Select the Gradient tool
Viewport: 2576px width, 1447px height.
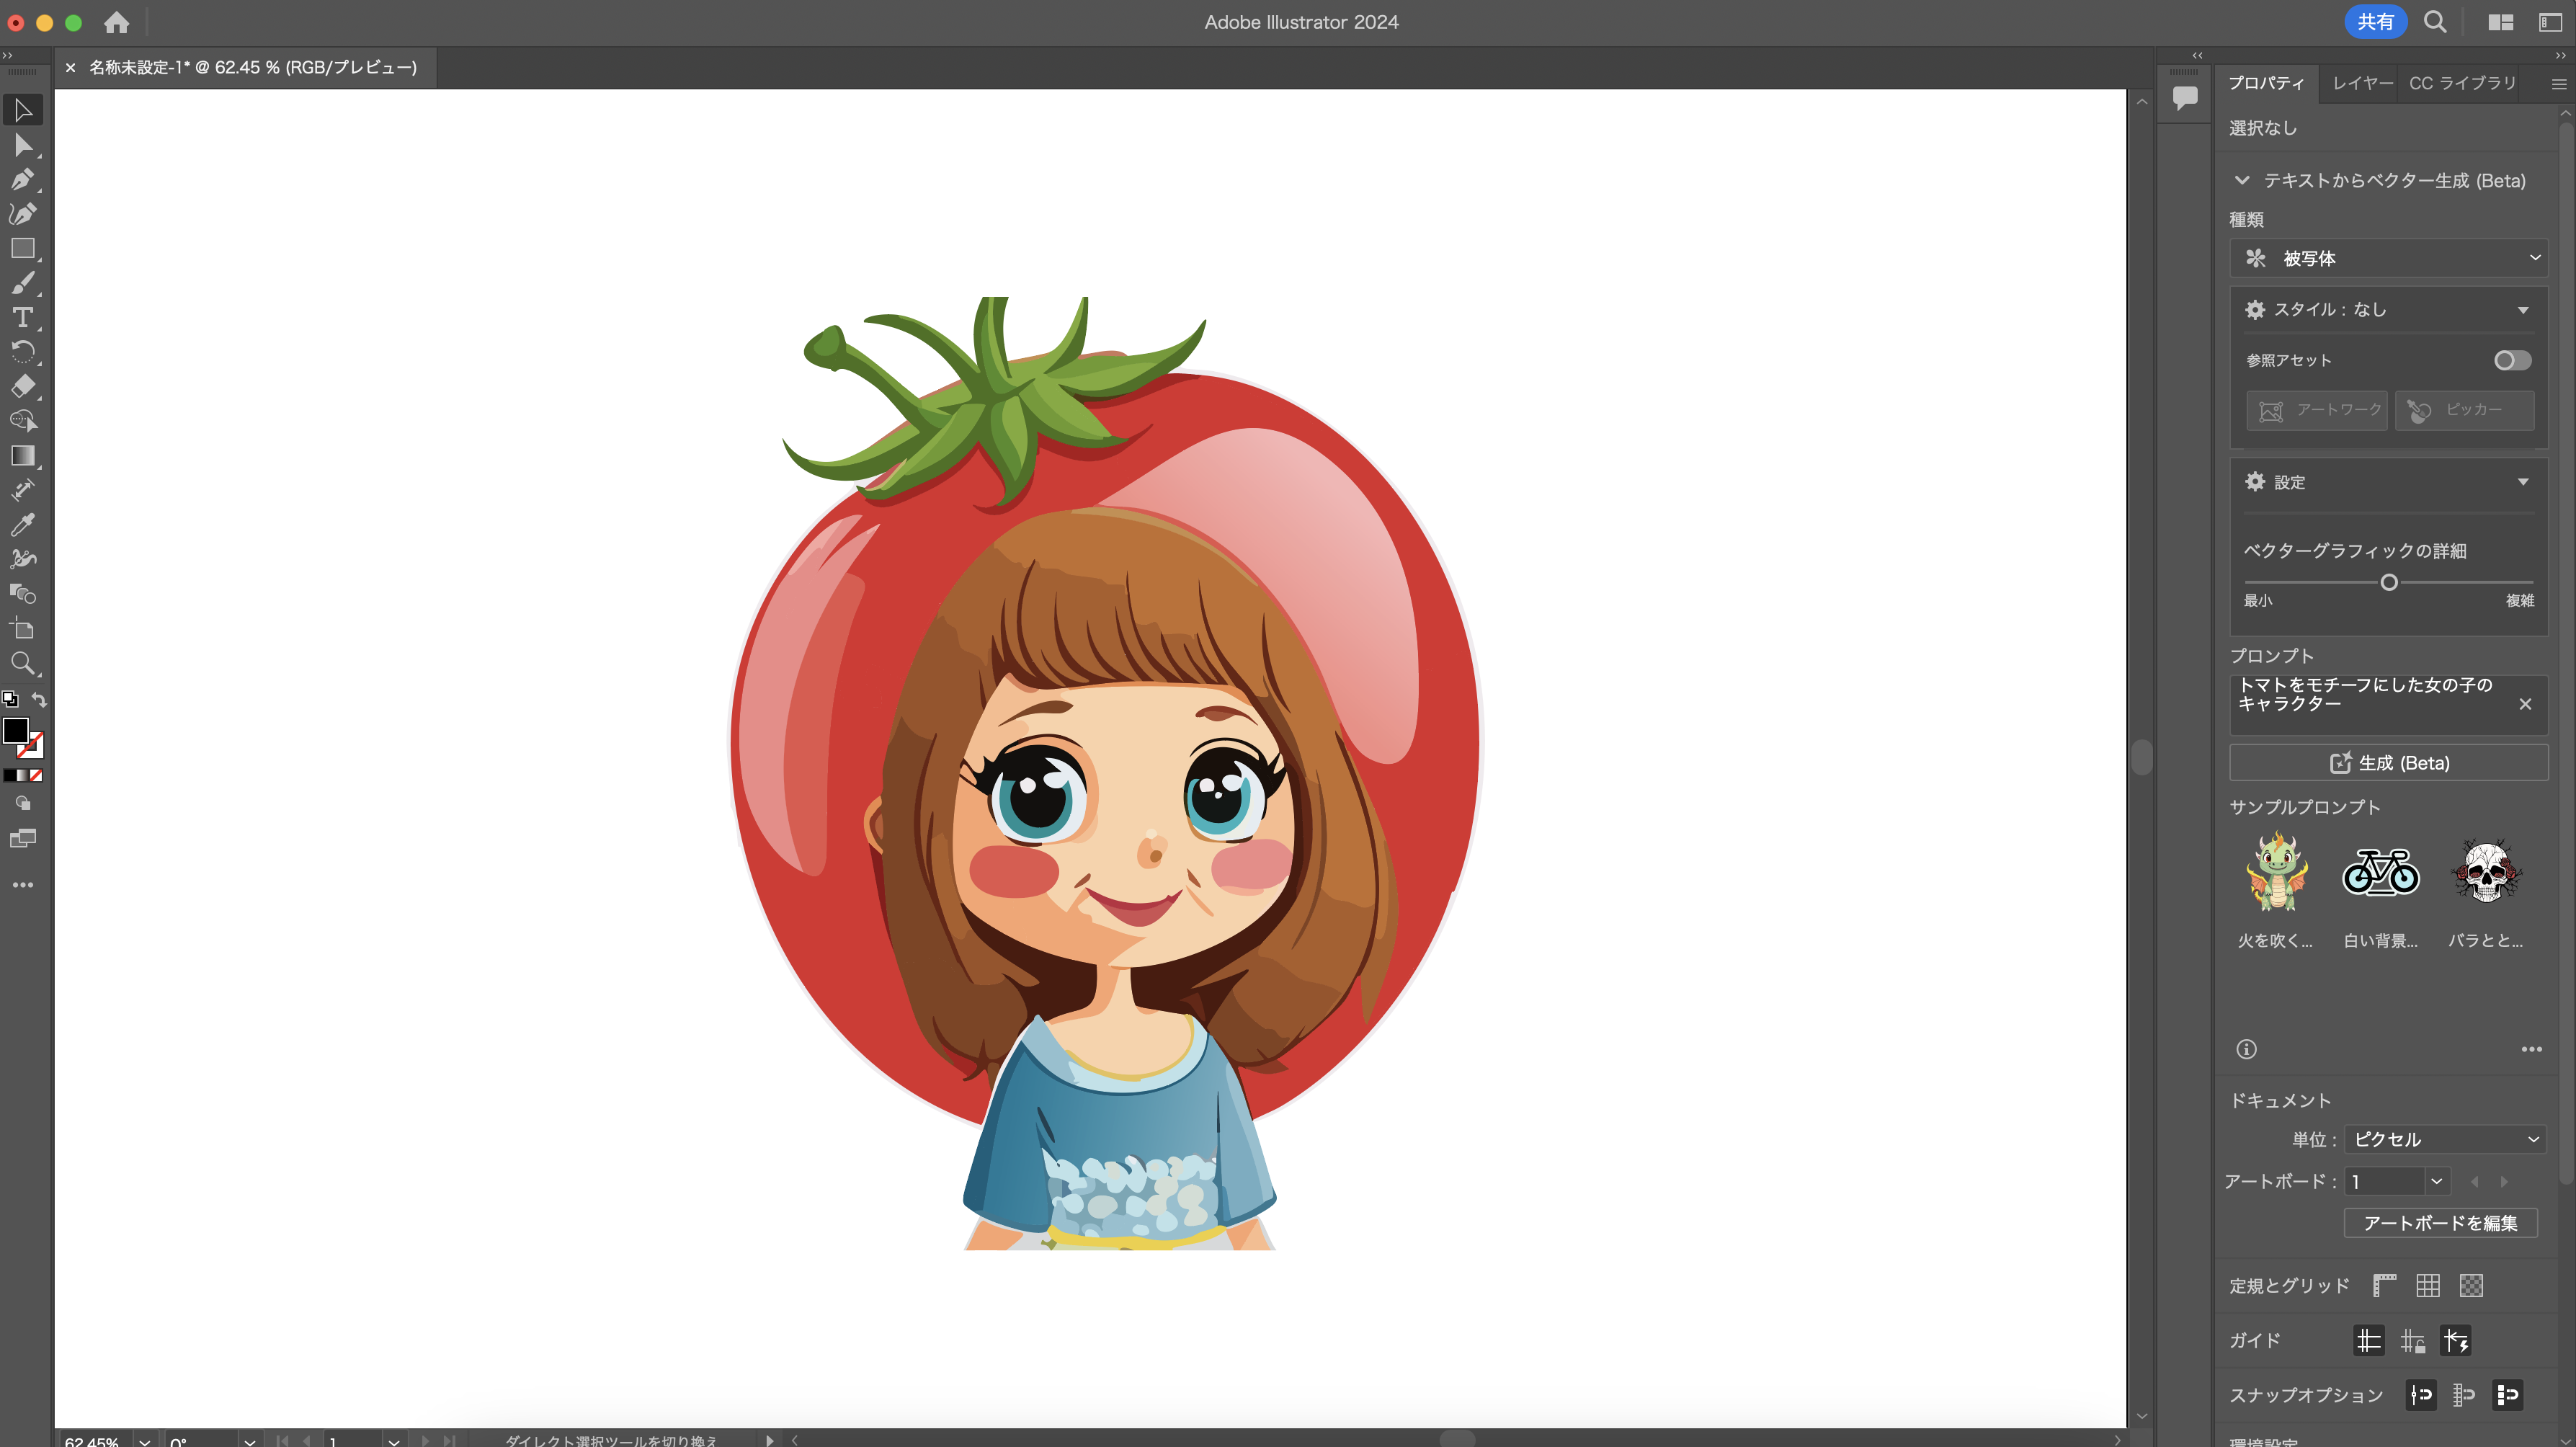click(23, 456)
